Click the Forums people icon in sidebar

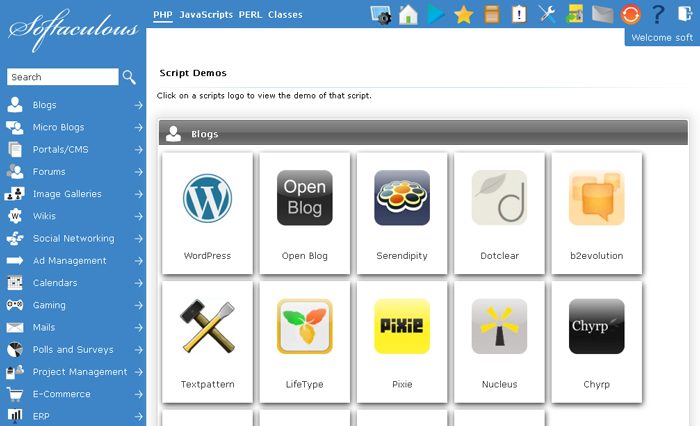15,171
